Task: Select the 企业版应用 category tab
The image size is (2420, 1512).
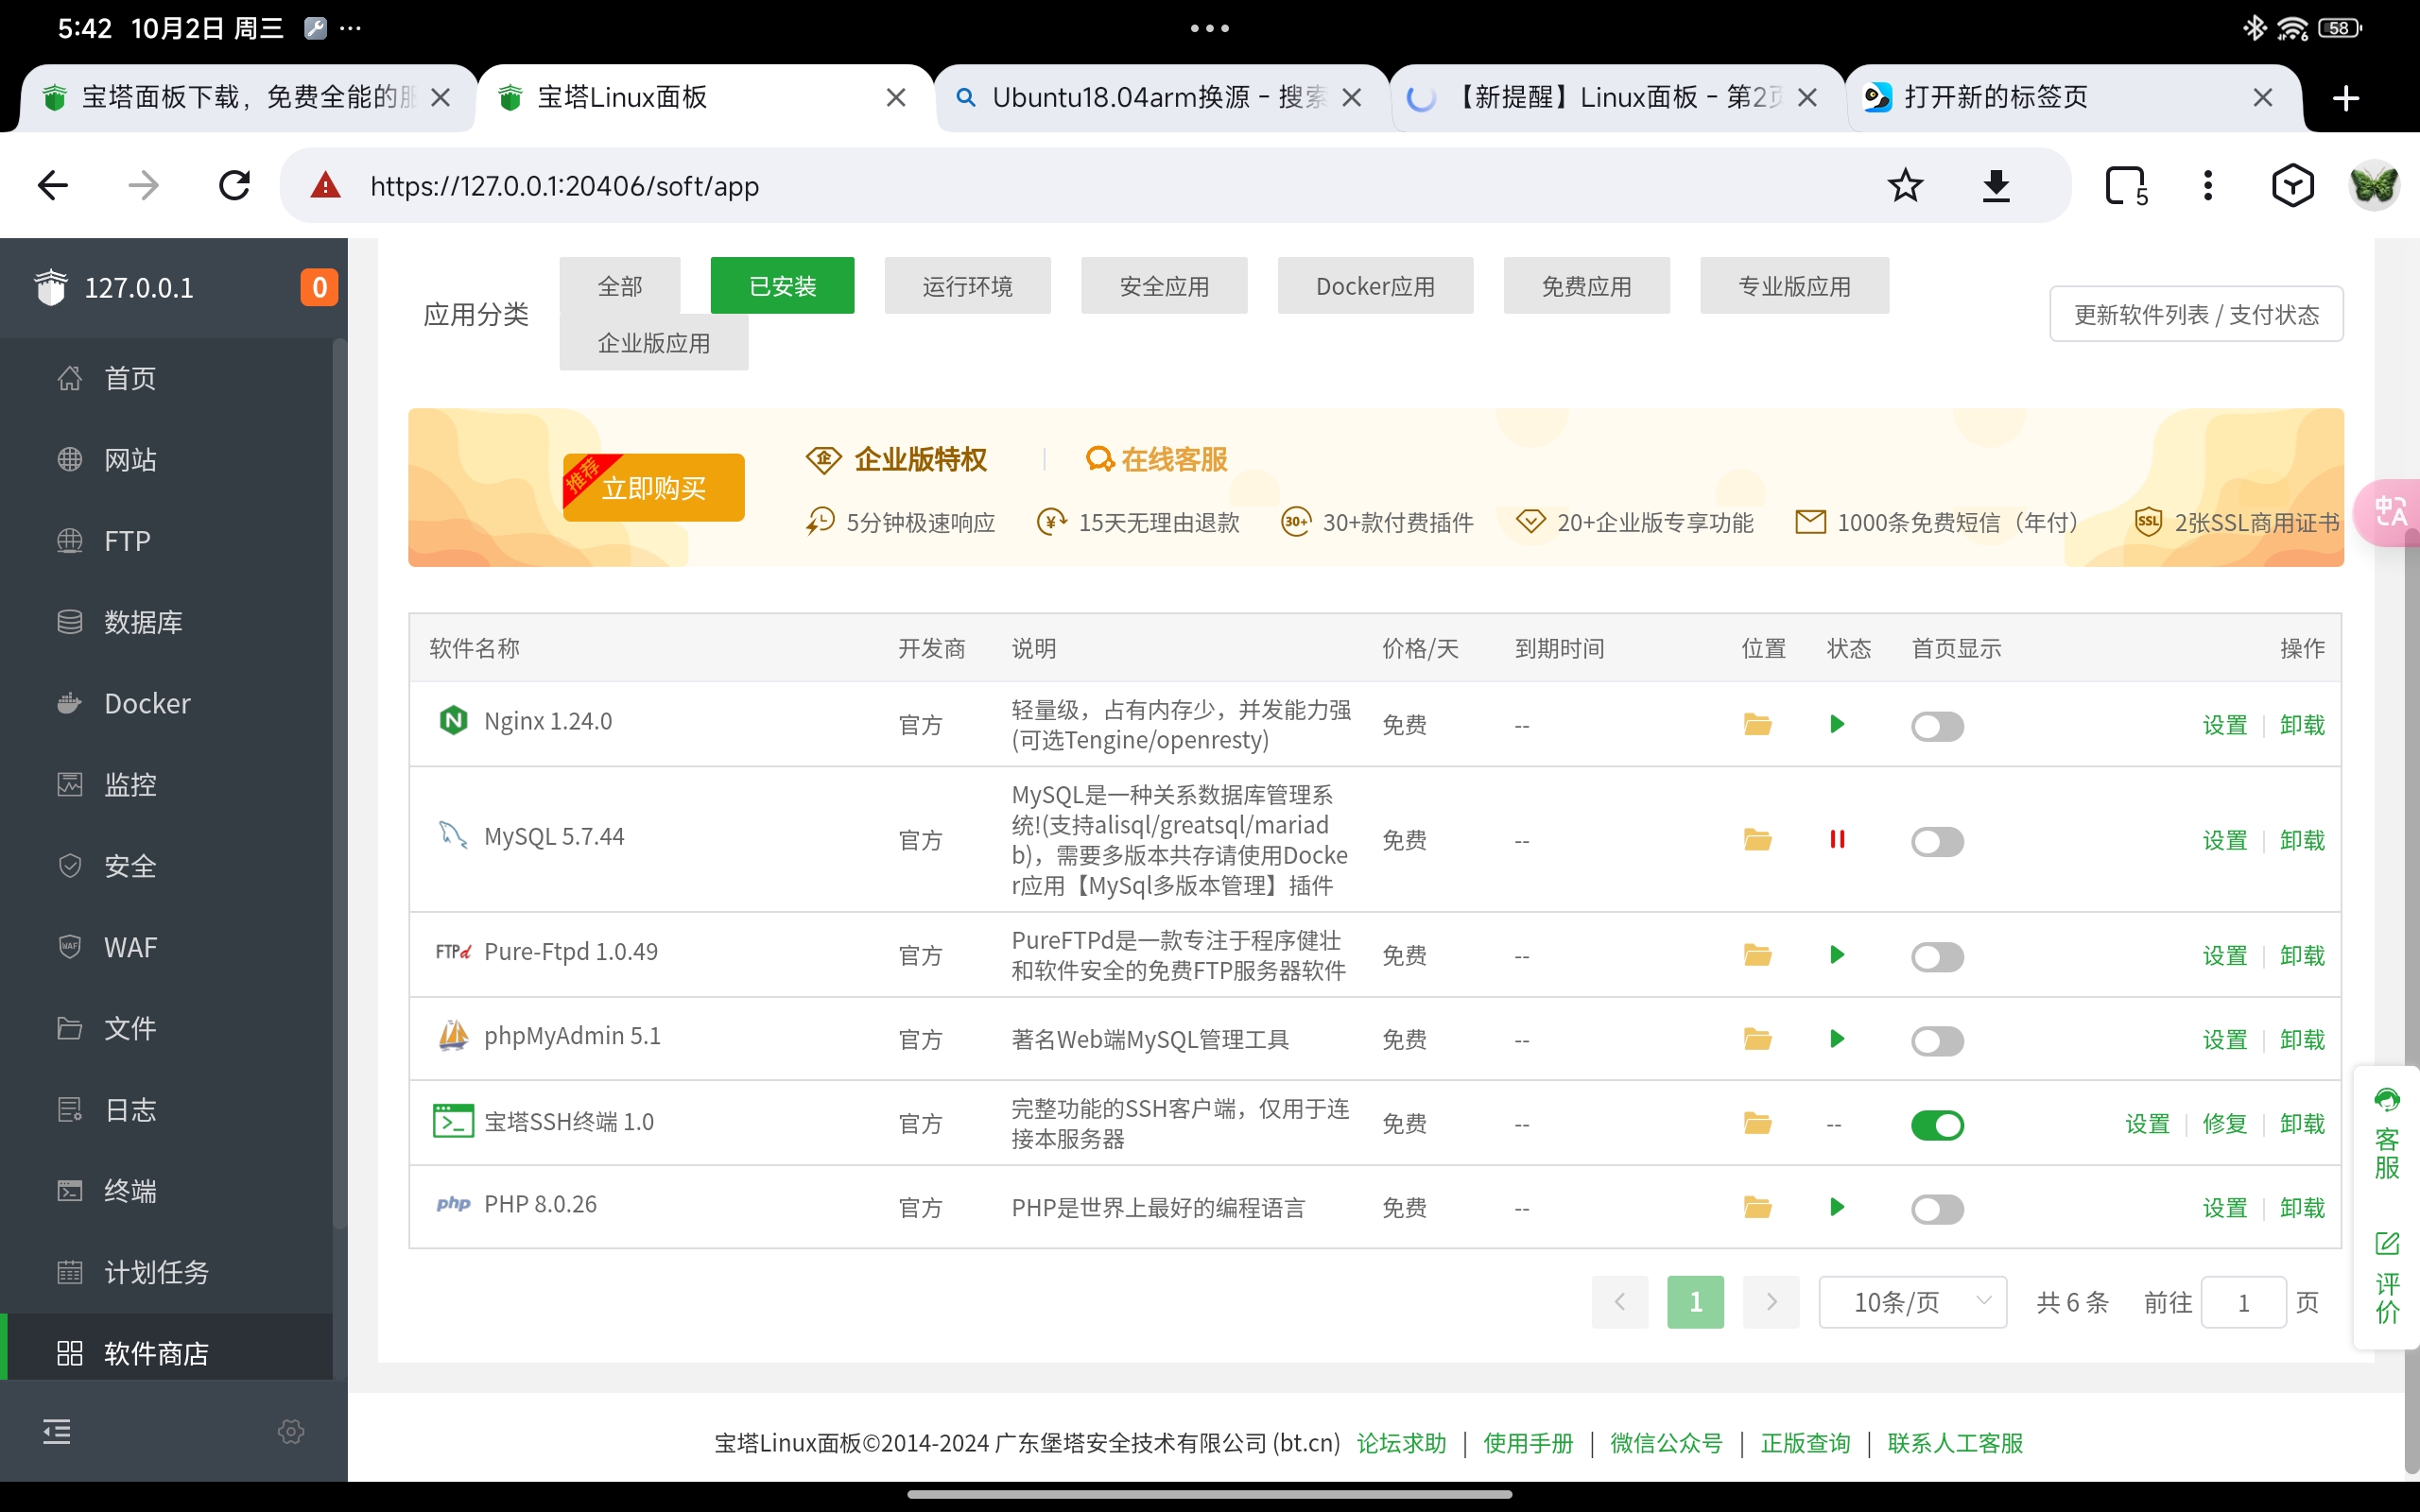Action: [654, 343]
